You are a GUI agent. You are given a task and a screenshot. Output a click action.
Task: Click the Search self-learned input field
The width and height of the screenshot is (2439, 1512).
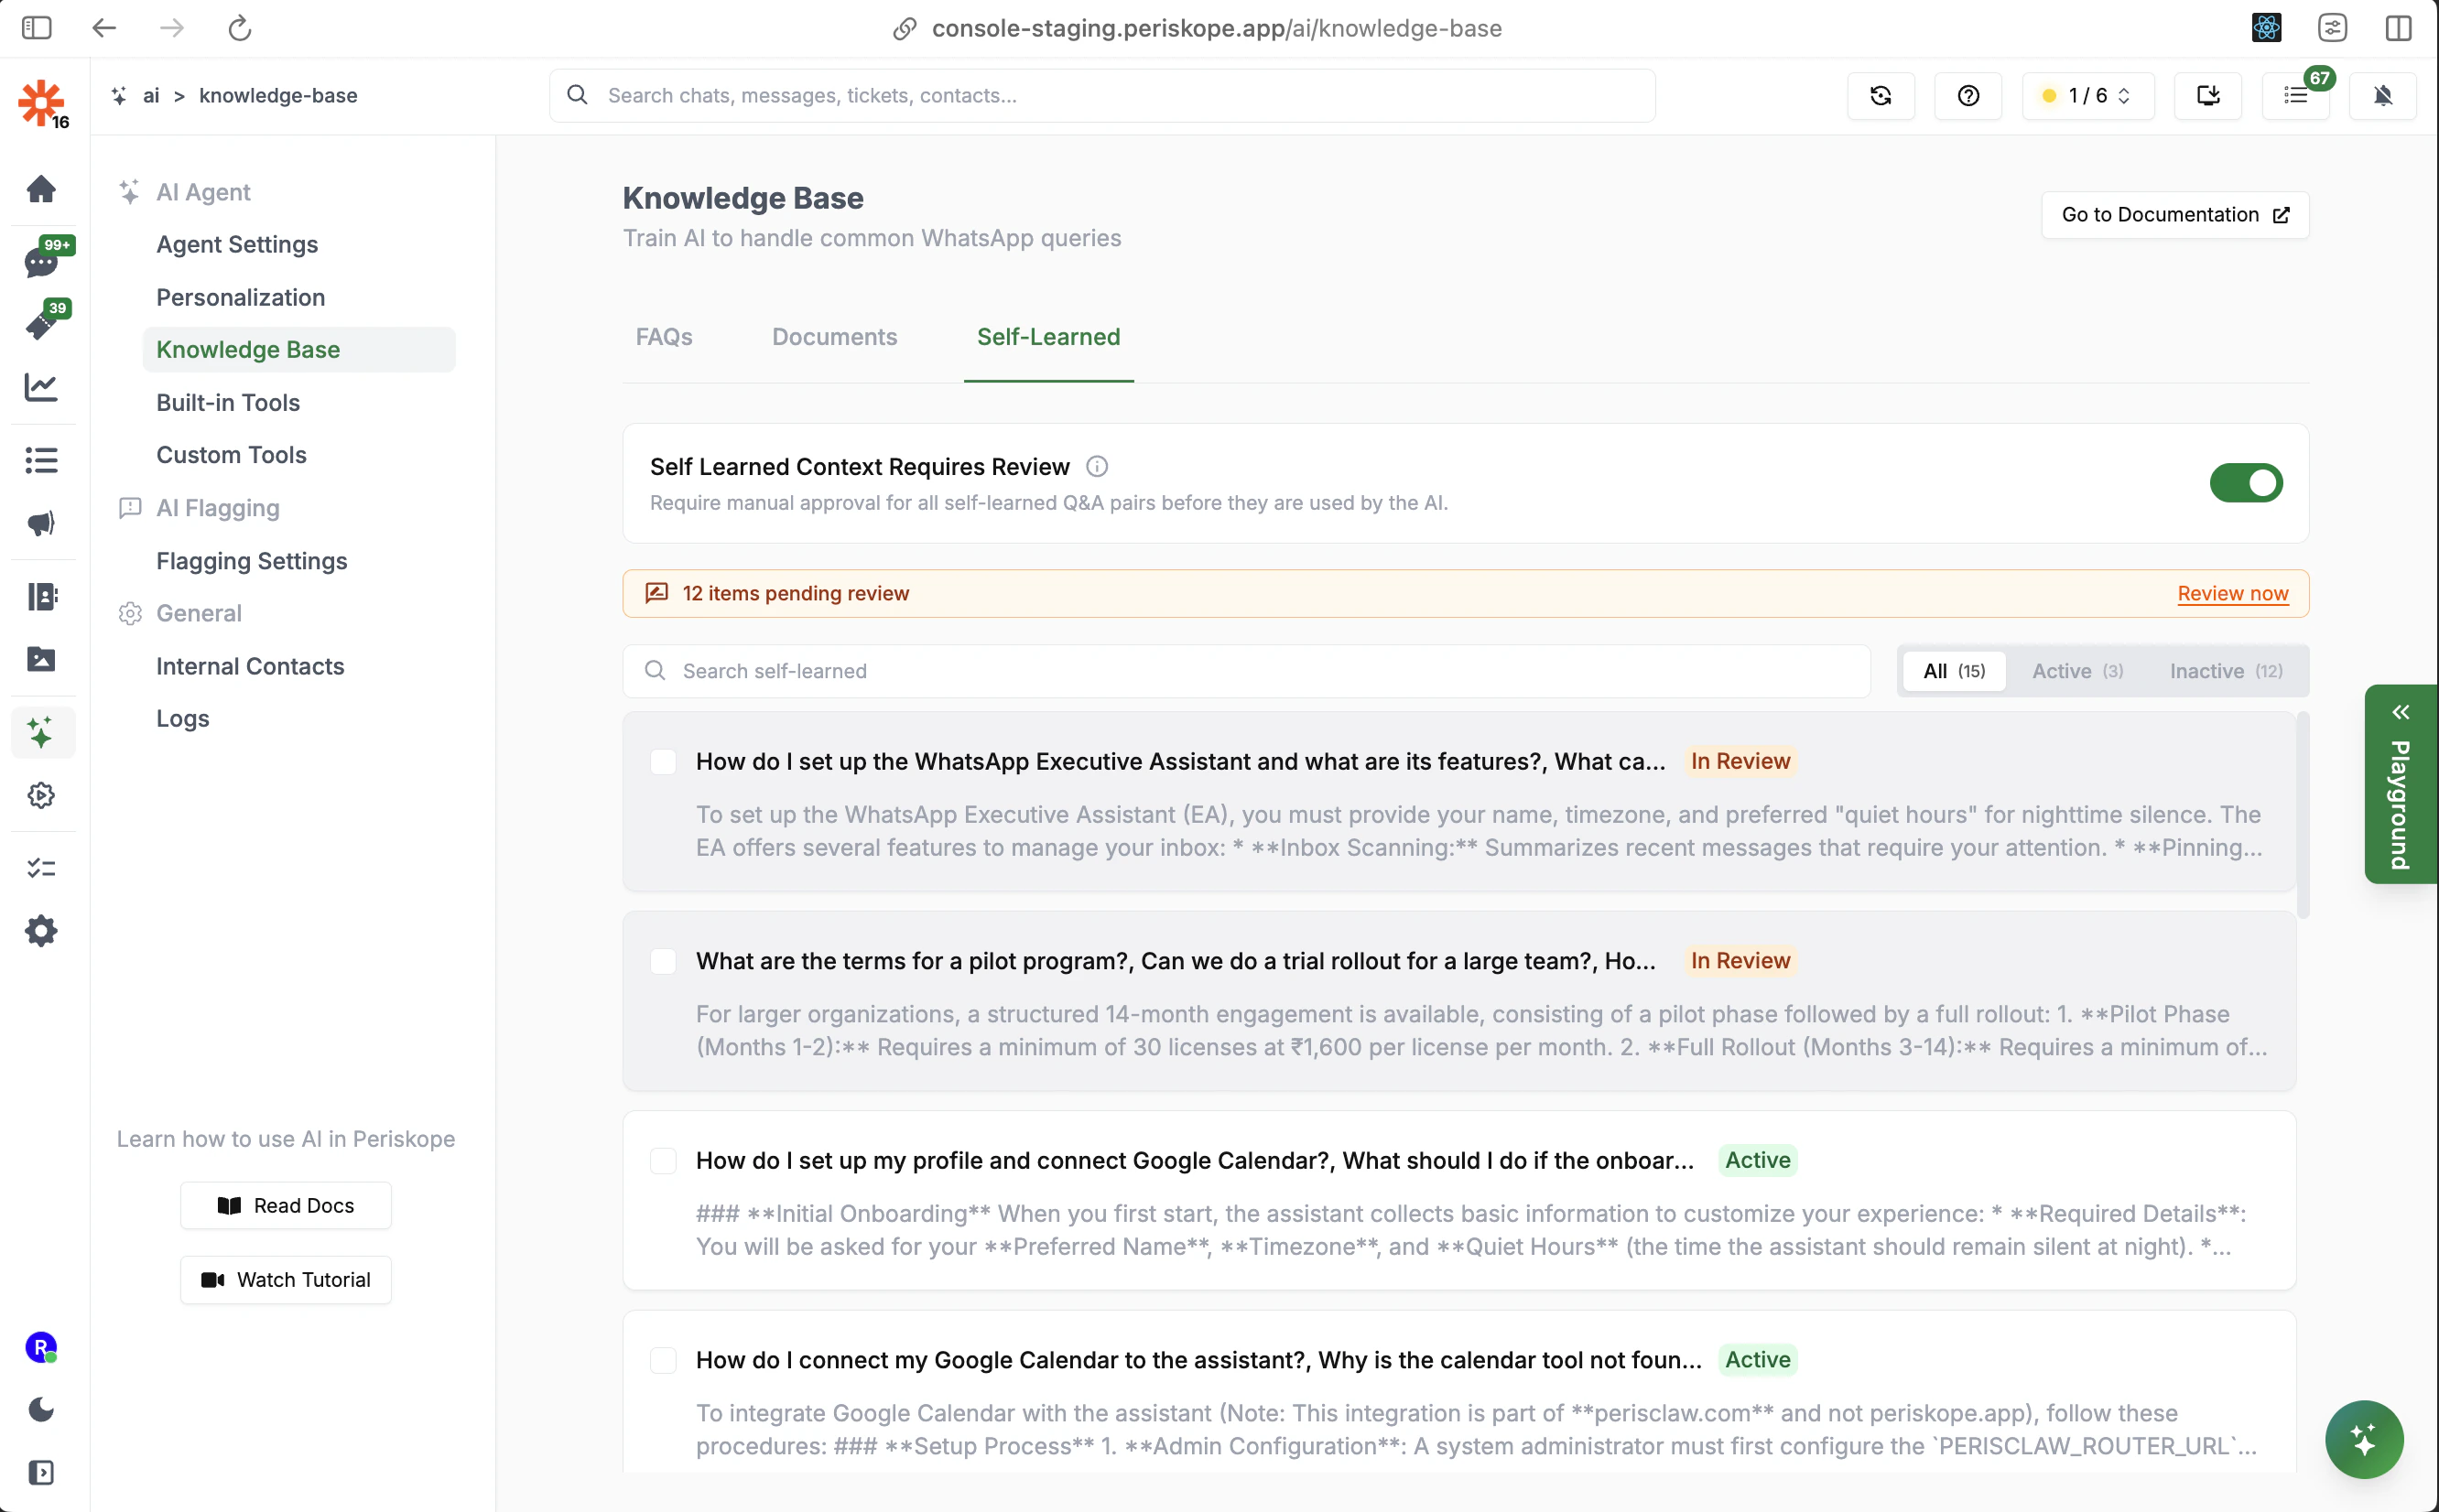click(1245, 671)
